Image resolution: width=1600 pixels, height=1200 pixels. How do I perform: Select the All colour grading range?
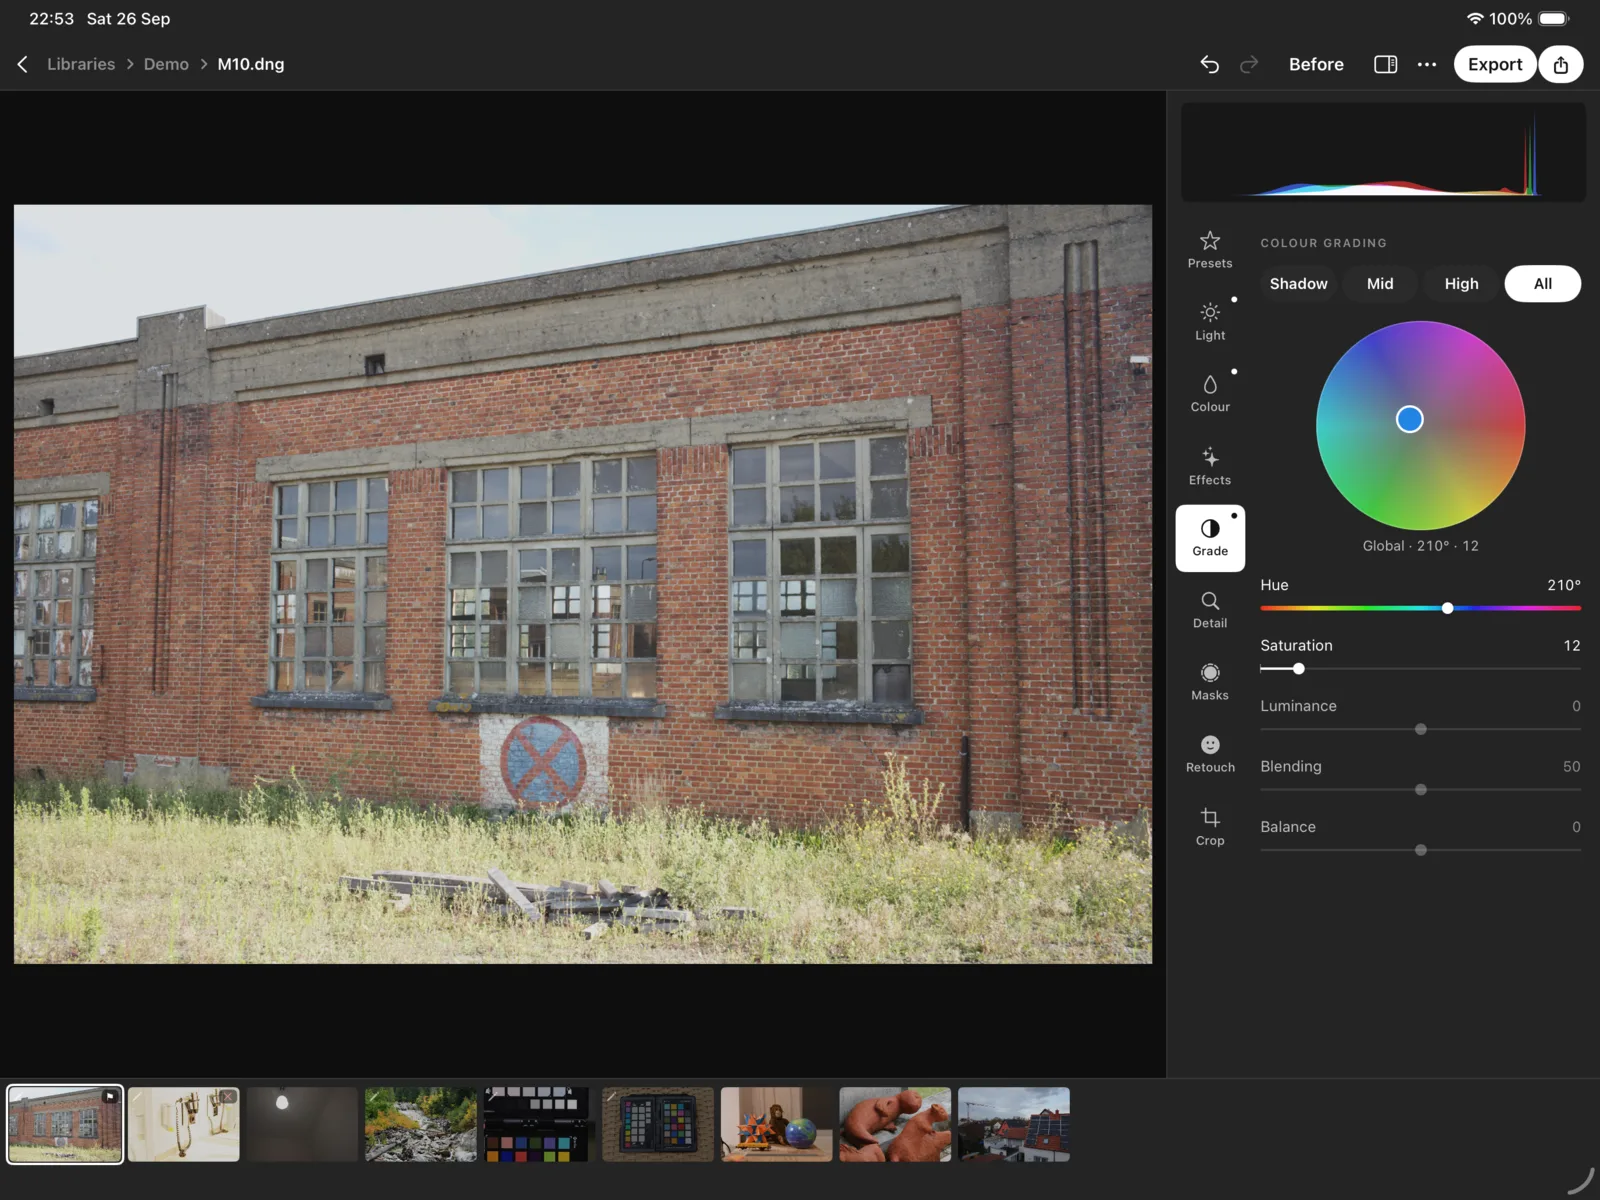[1543, 284]
